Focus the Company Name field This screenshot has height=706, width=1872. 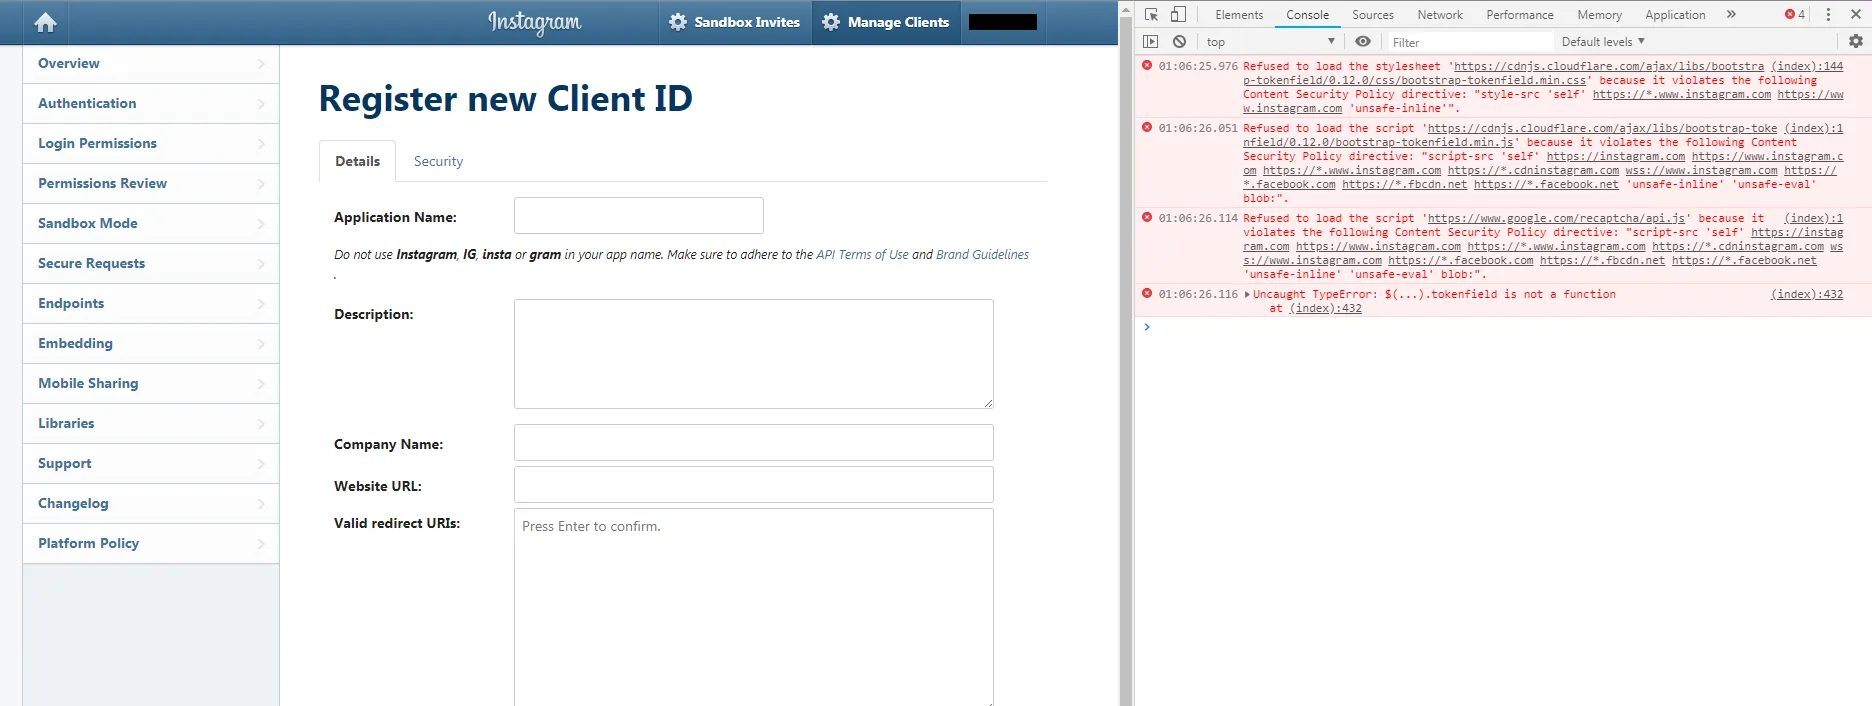click(x=754, y=443)
